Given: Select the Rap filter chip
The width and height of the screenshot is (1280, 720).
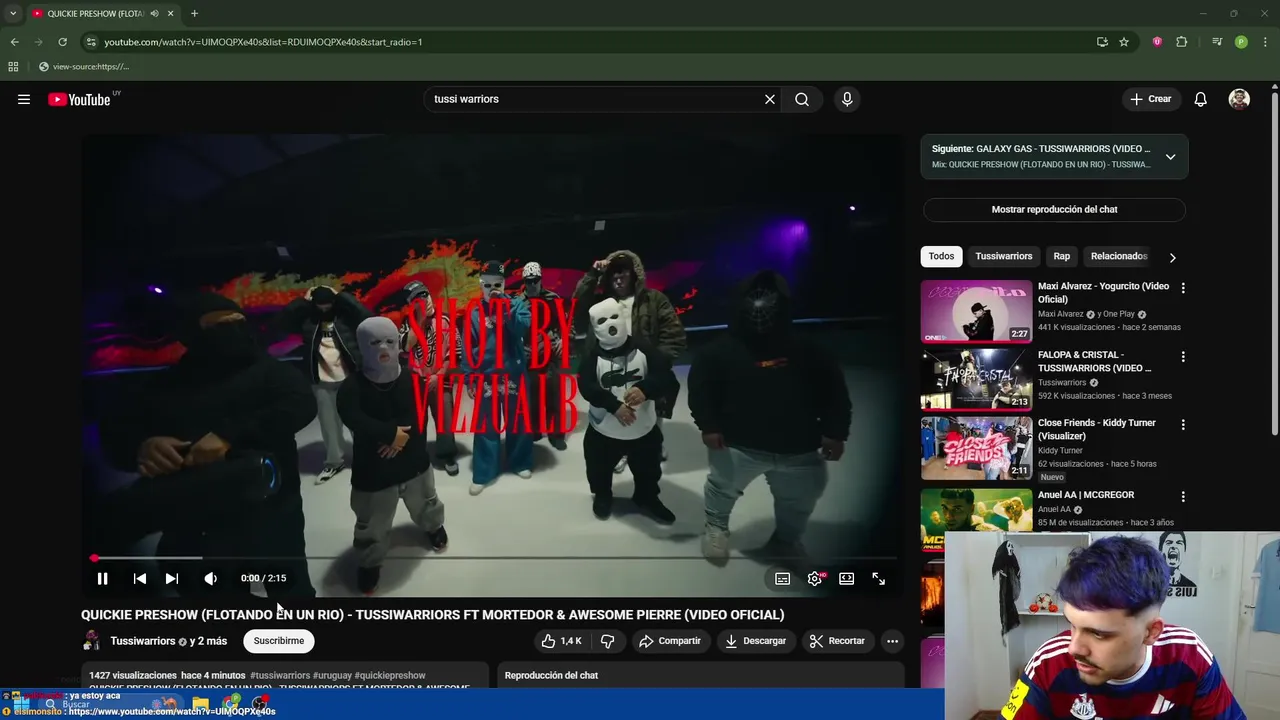Looking at the screenshot, I should [x=1062, y=256].
